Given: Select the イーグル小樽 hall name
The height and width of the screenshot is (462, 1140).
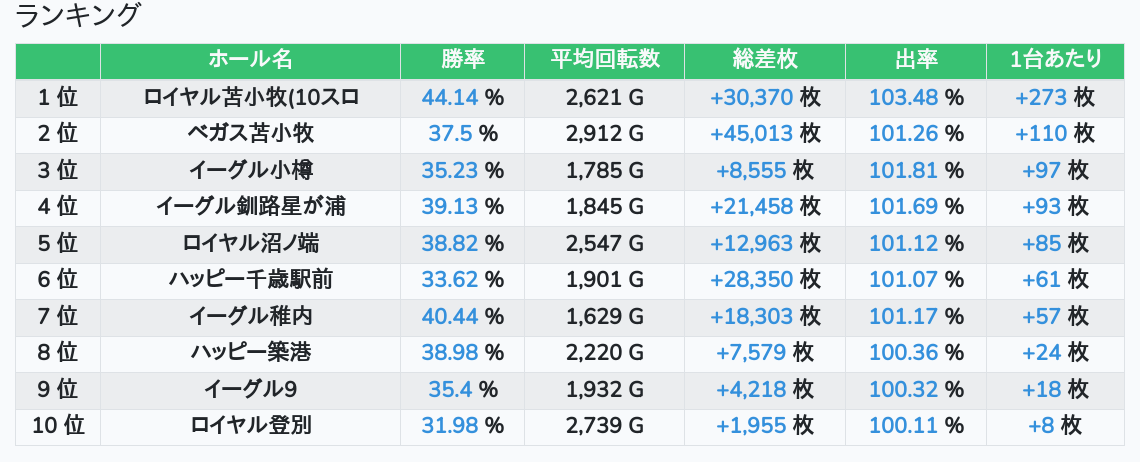Looking at the screenshot, I should 250,171.
